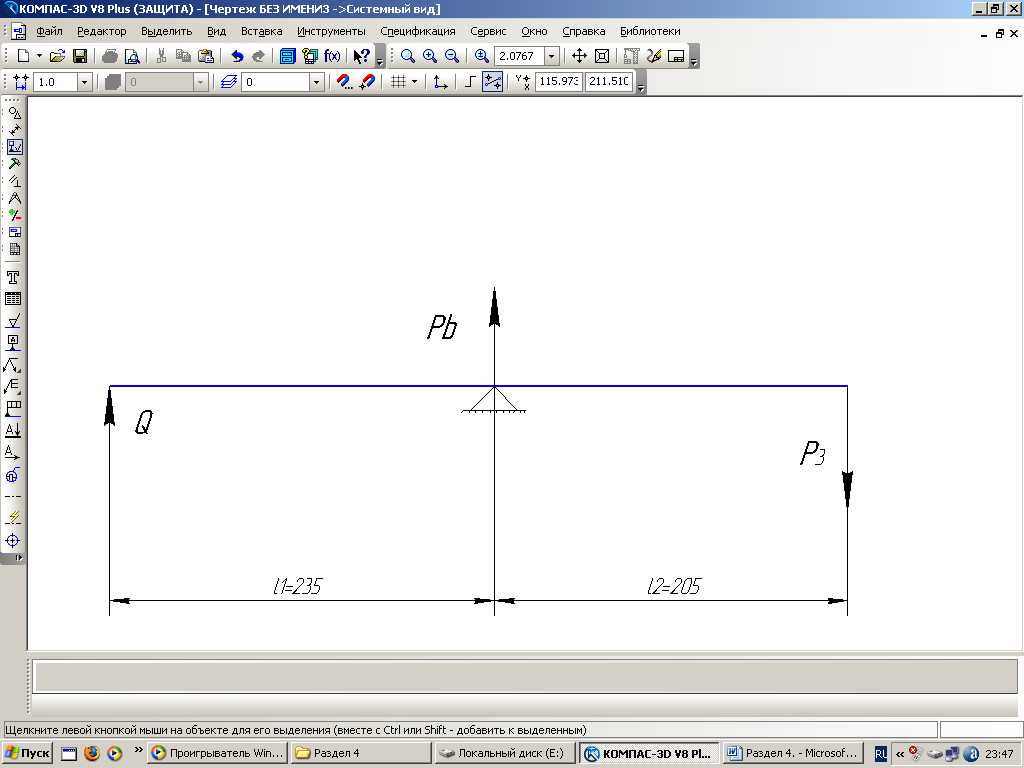Expand the layer number 0 dropdown
1024x768 pixels.
point(317,82)
